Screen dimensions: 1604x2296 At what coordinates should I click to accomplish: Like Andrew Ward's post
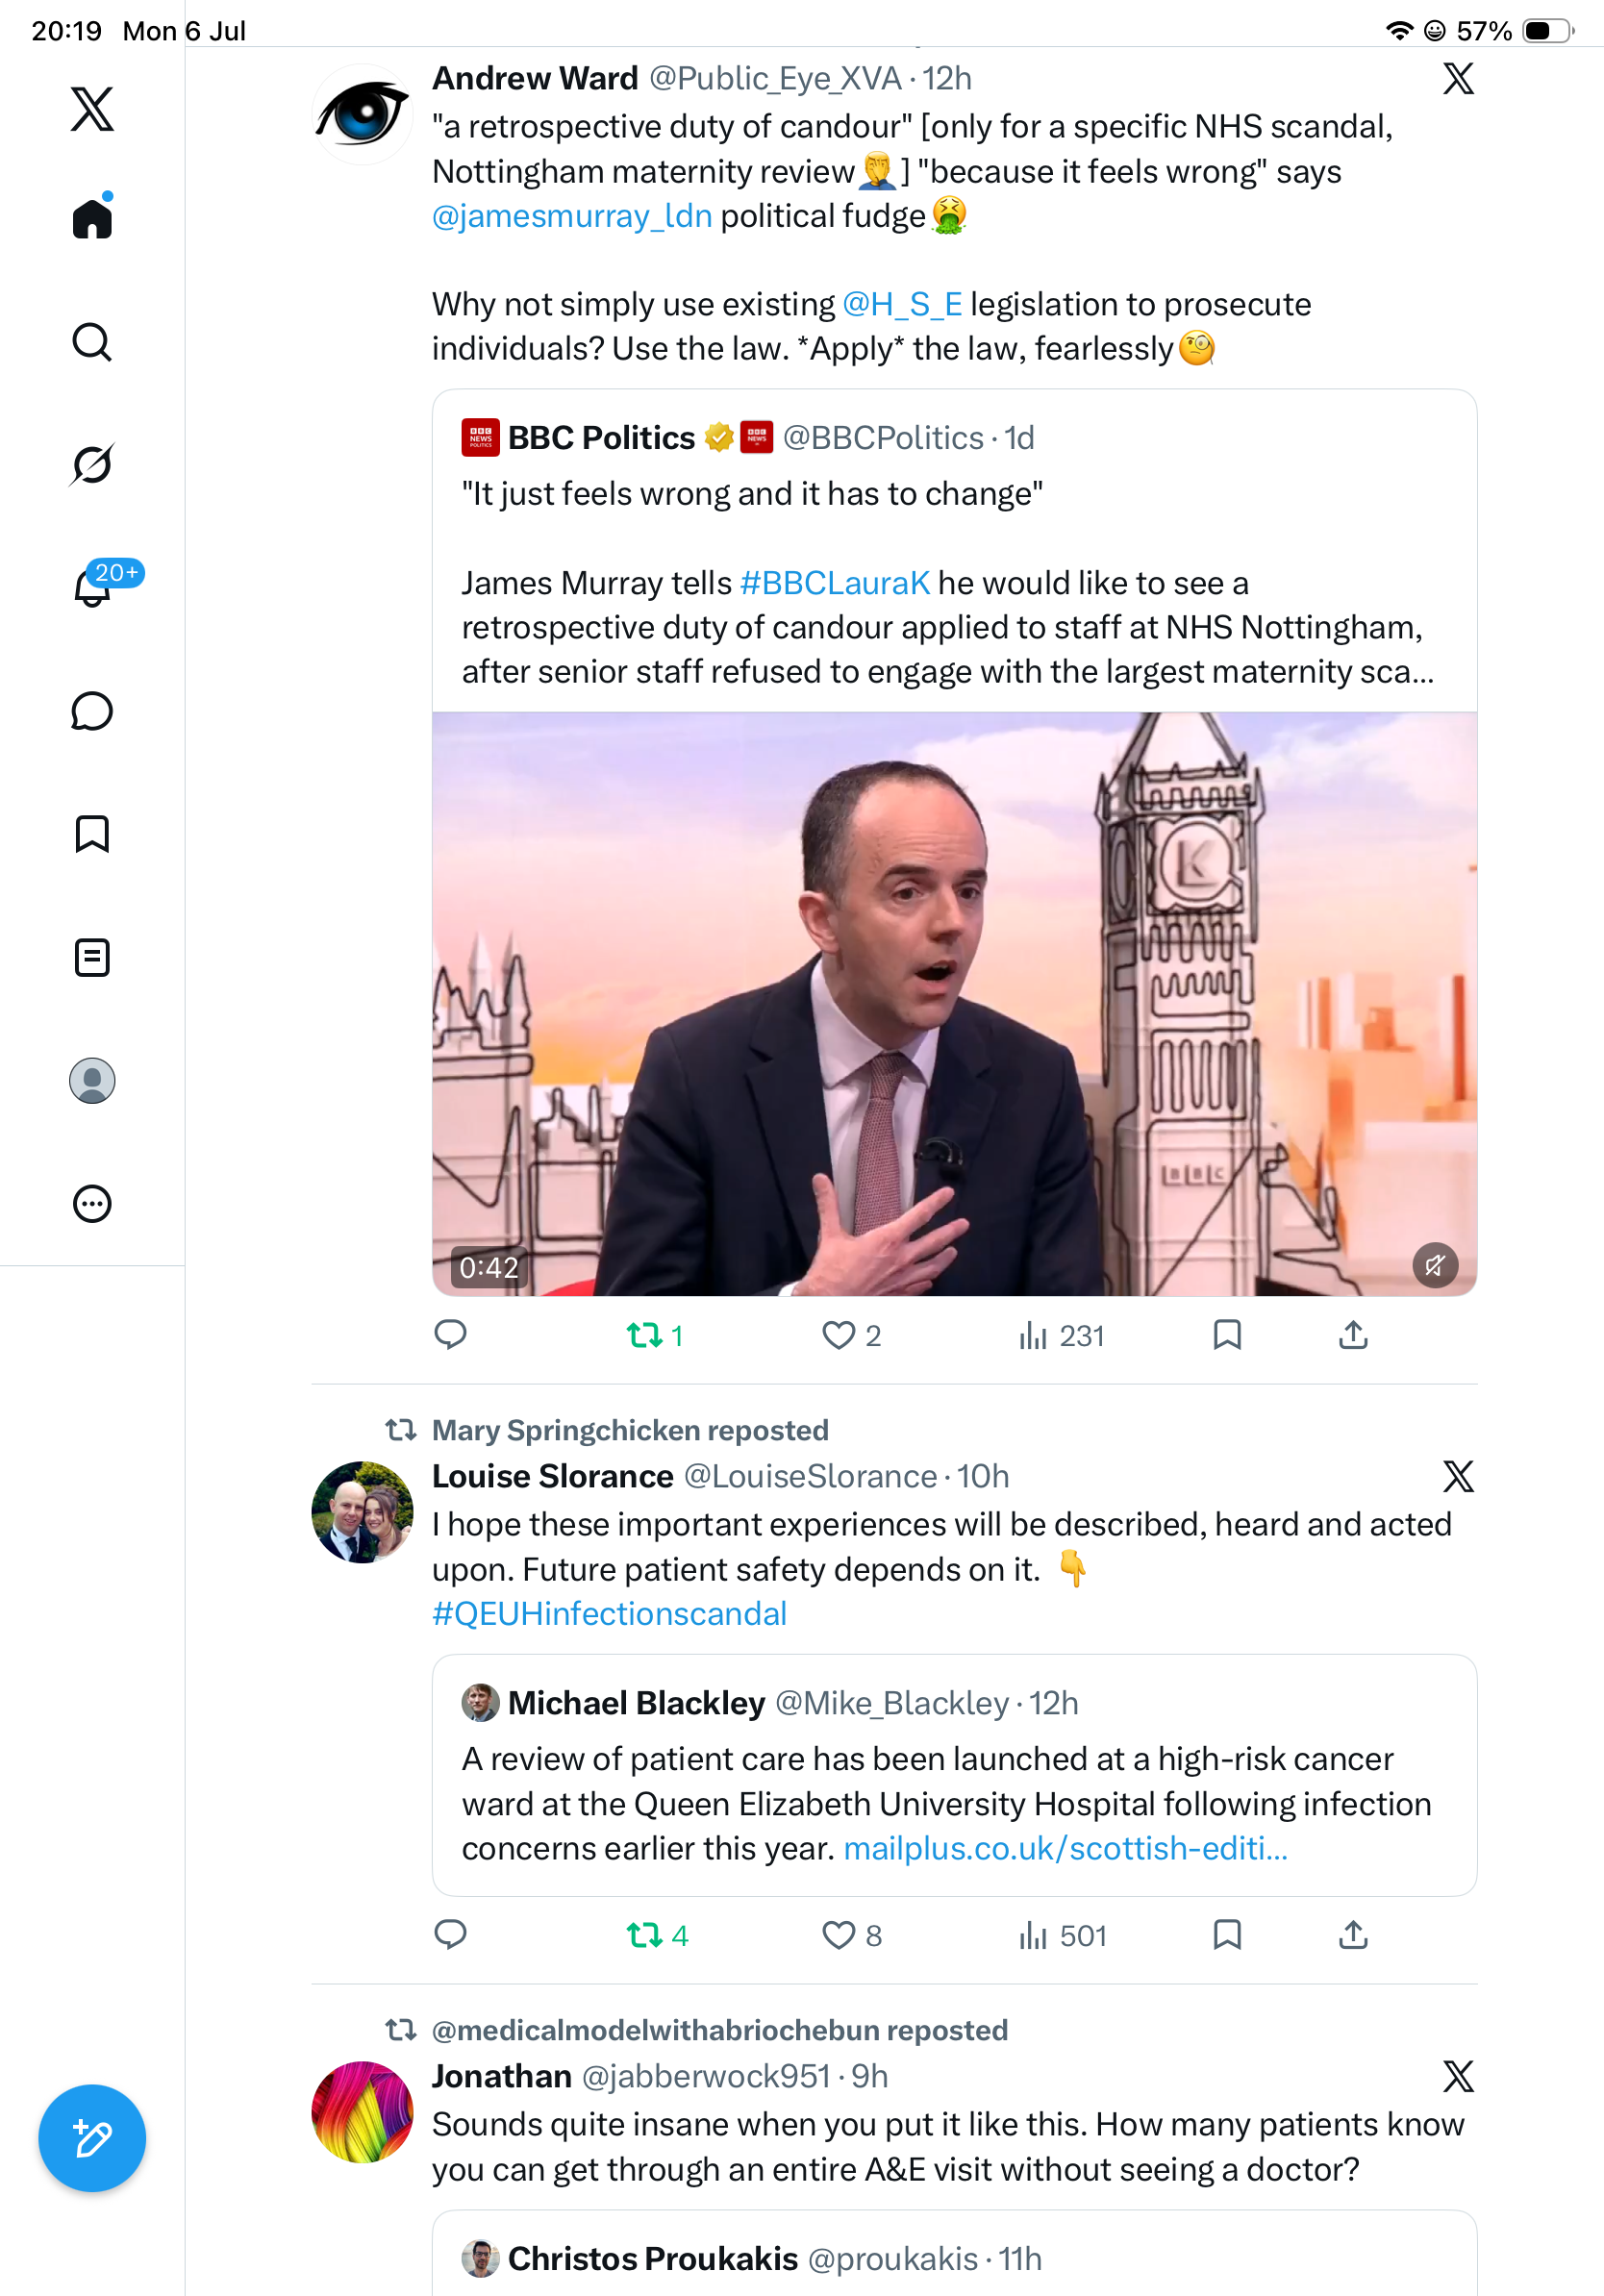click(851, 1336)
